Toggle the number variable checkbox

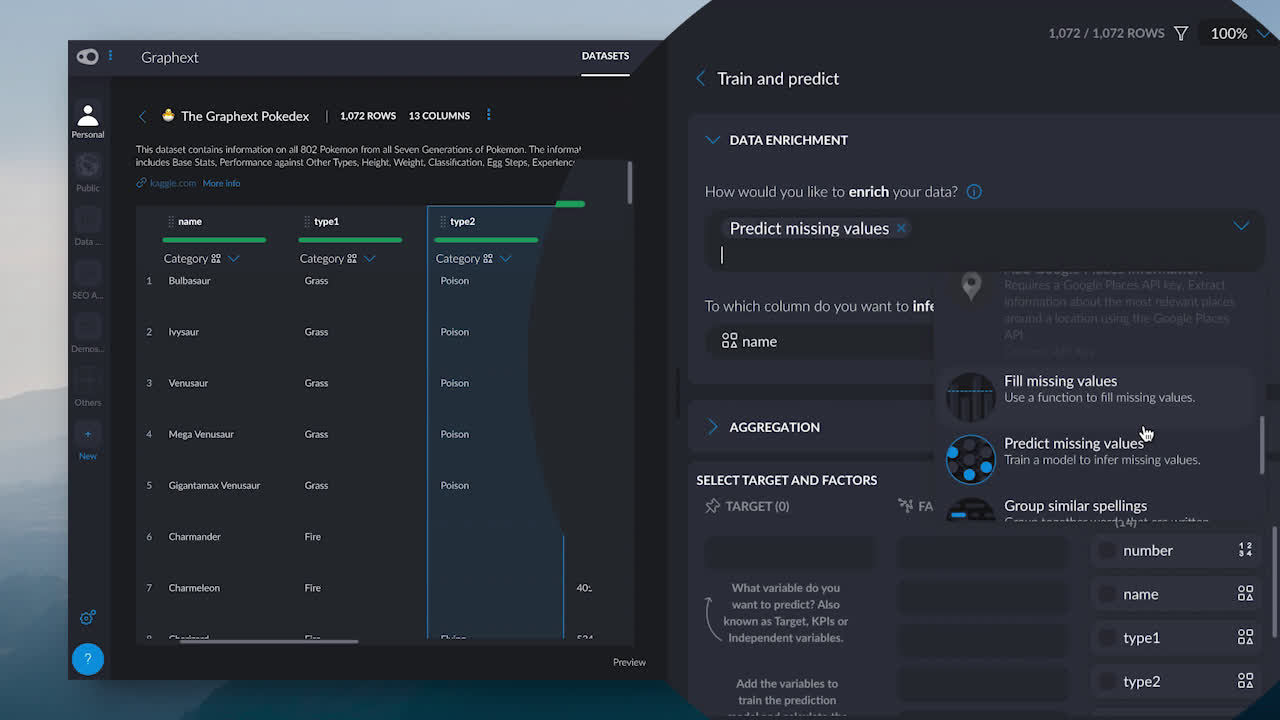coord(1107,550)
